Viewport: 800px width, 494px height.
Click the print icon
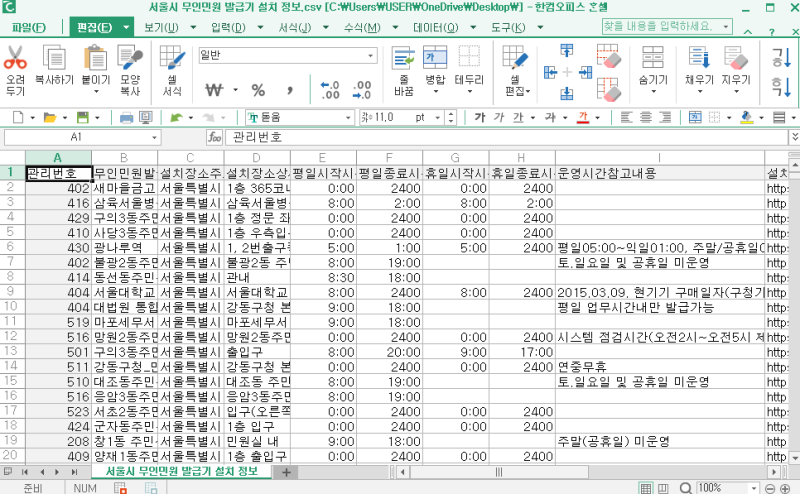[126, 118]
